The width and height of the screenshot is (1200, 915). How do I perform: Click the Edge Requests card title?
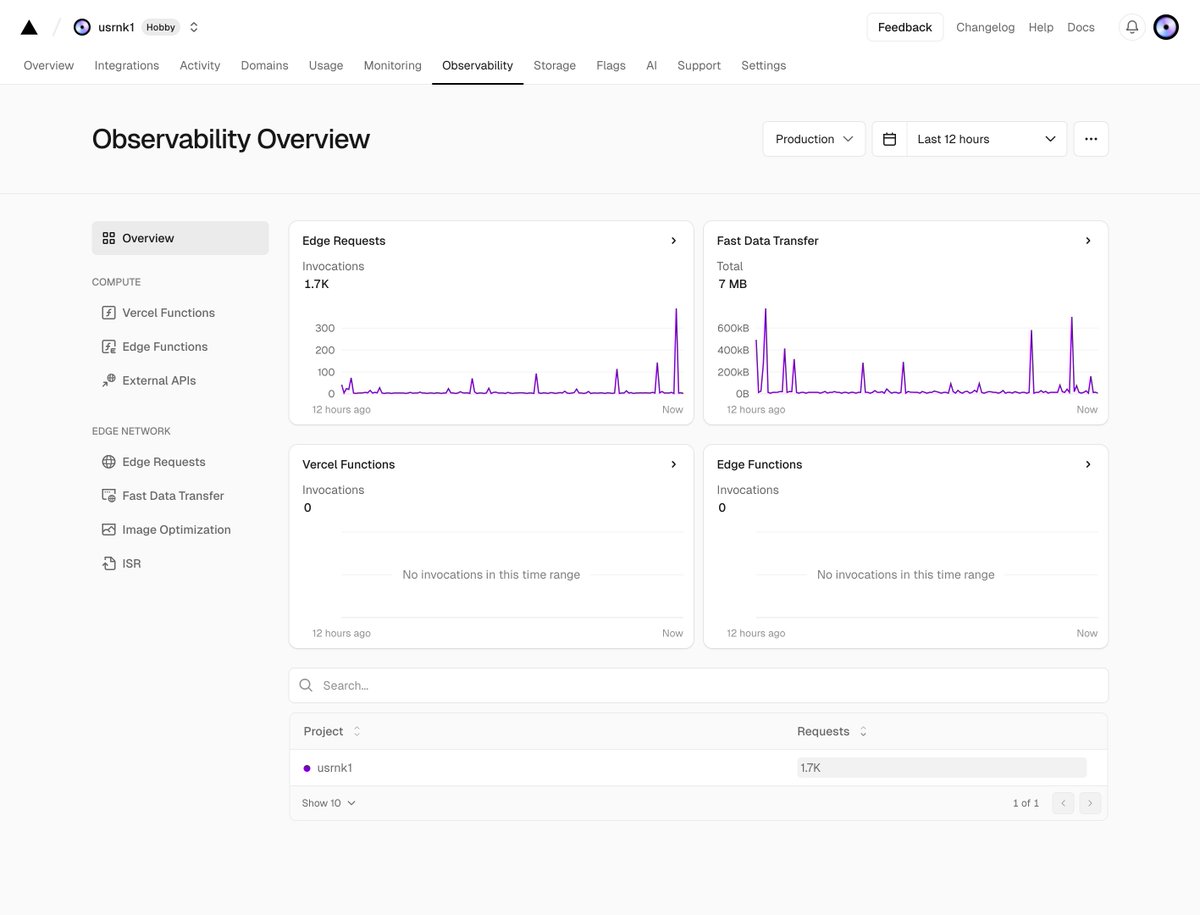click(344, 241)
